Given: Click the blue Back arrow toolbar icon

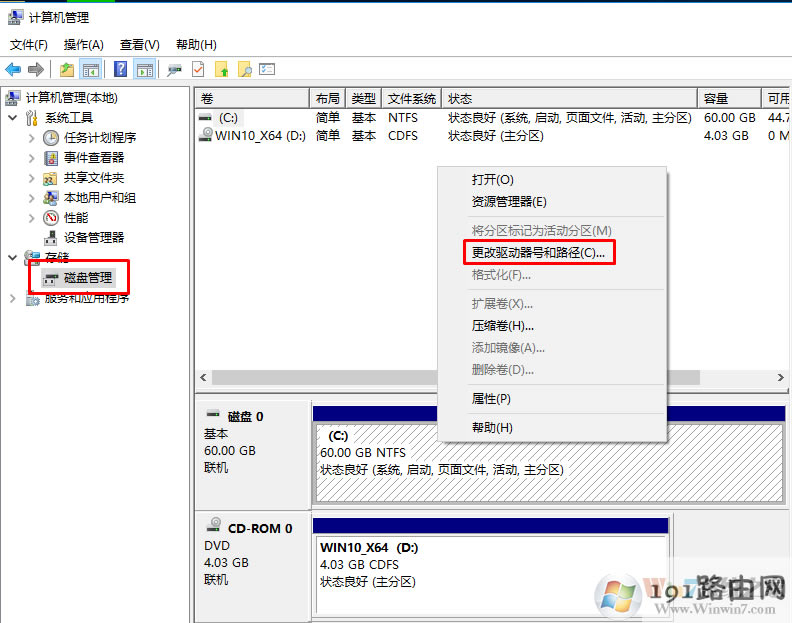Looking at the screenshot, I should pos(13,69).
